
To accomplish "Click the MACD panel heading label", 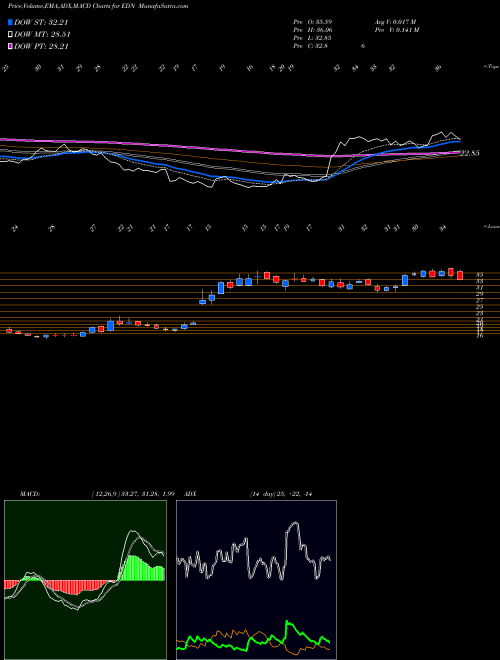I will pos(30,494).
